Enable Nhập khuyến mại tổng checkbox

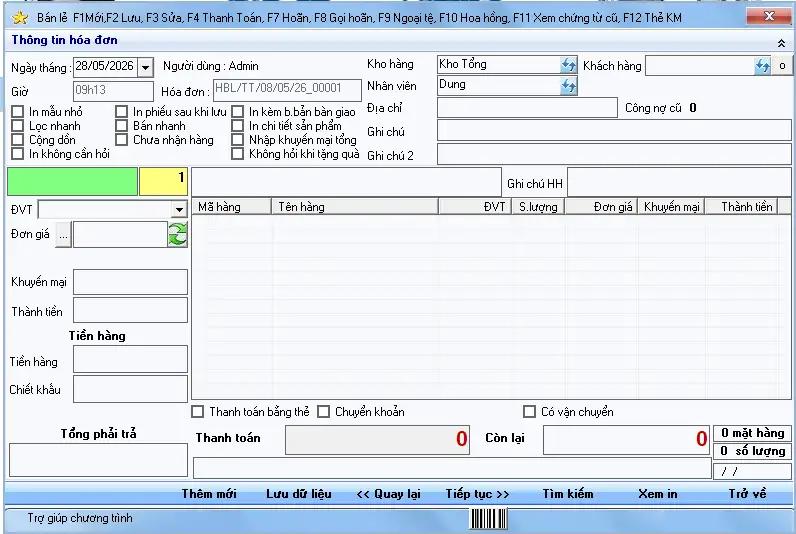238,140
